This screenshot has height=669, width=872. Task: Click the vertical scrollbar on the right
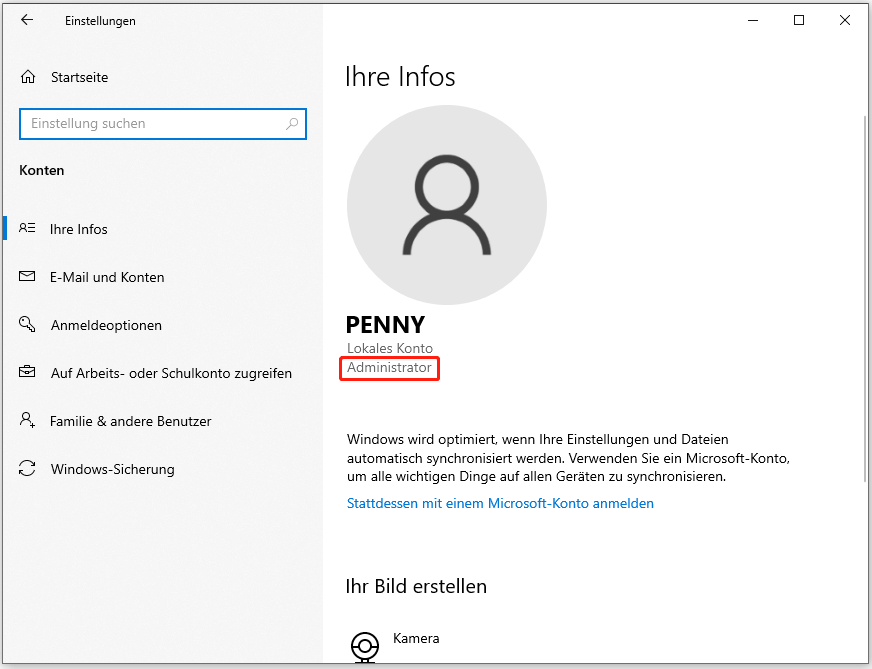tap(863, 300)
